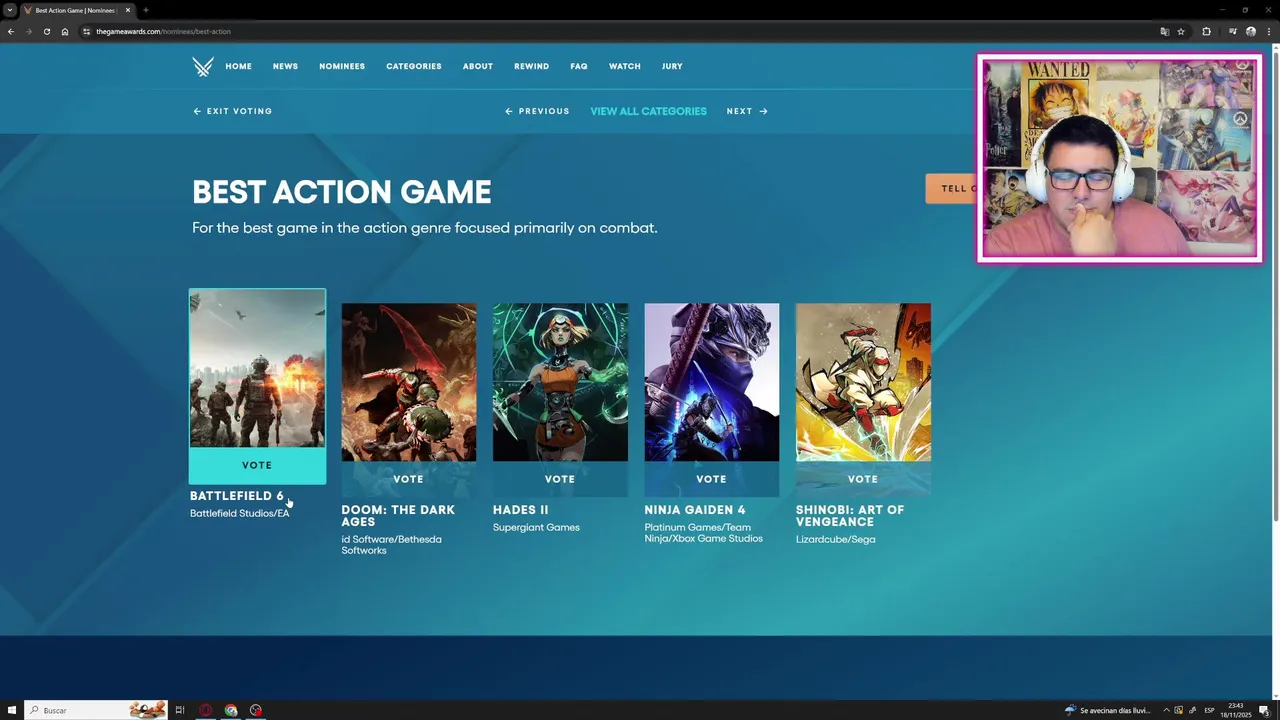Open Chrome three-dot menu
Screen dimensions: 1280x720
(1268, 31)
